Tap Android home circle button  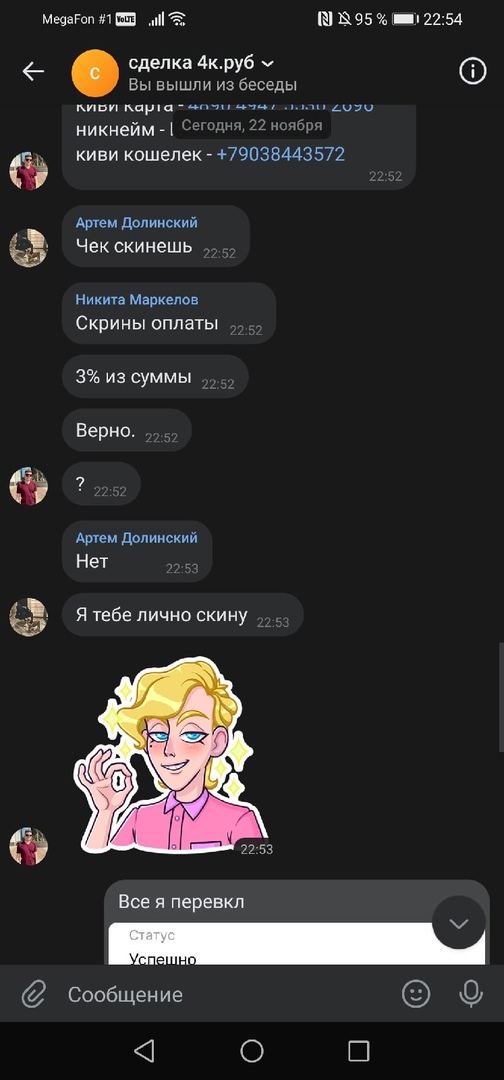(252, 1051)
